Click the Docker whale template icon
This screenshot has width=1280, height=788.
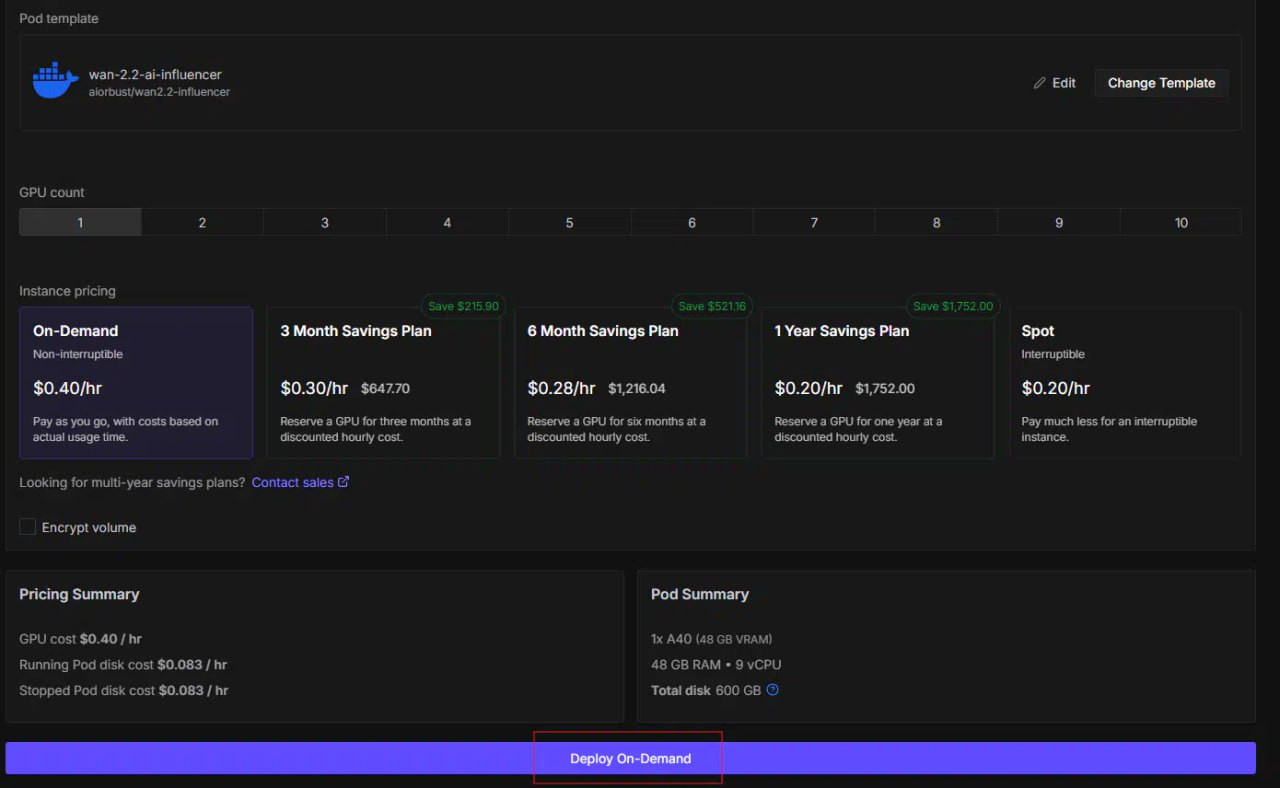(56, 81)
